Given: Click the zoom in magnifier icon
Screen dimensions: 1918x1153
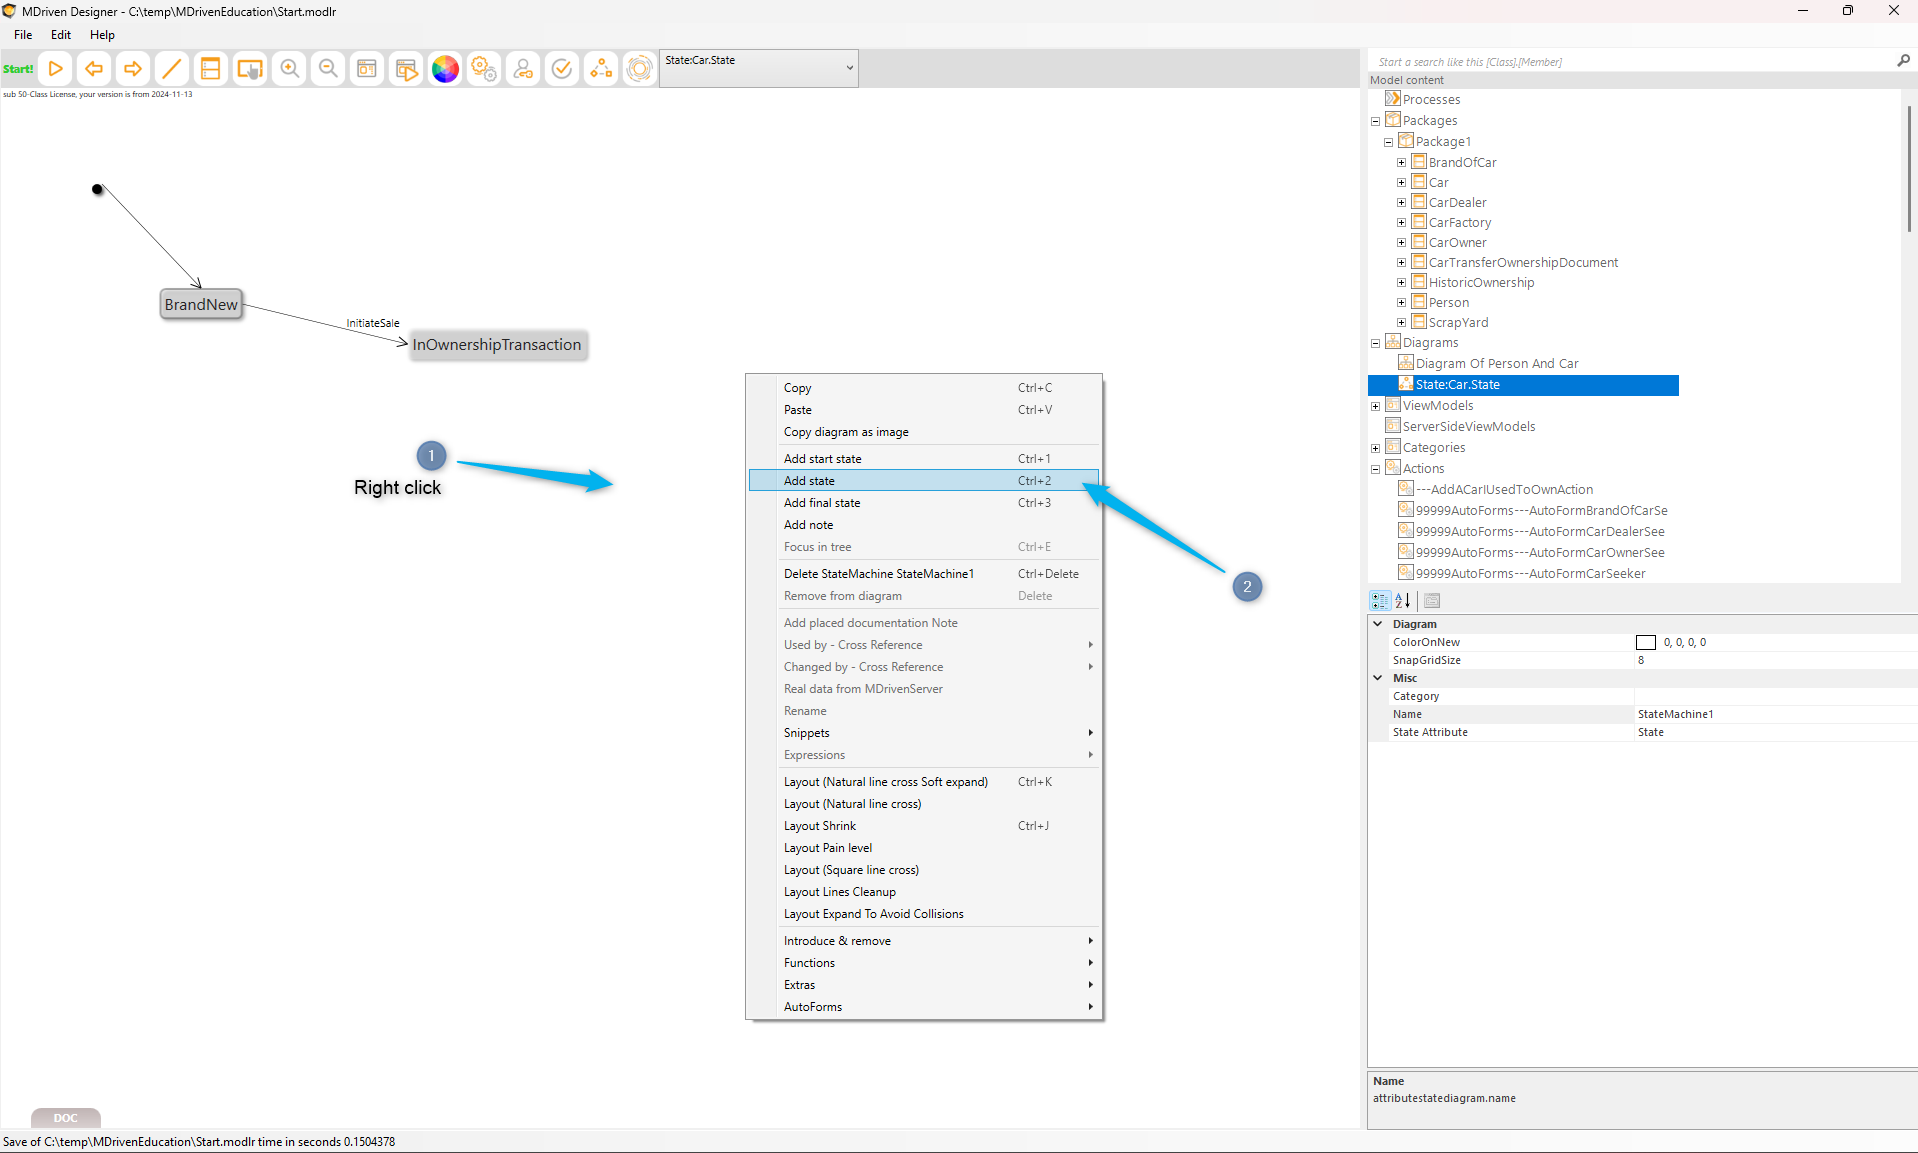Looking at the screenshot, I should pos(289,69).
